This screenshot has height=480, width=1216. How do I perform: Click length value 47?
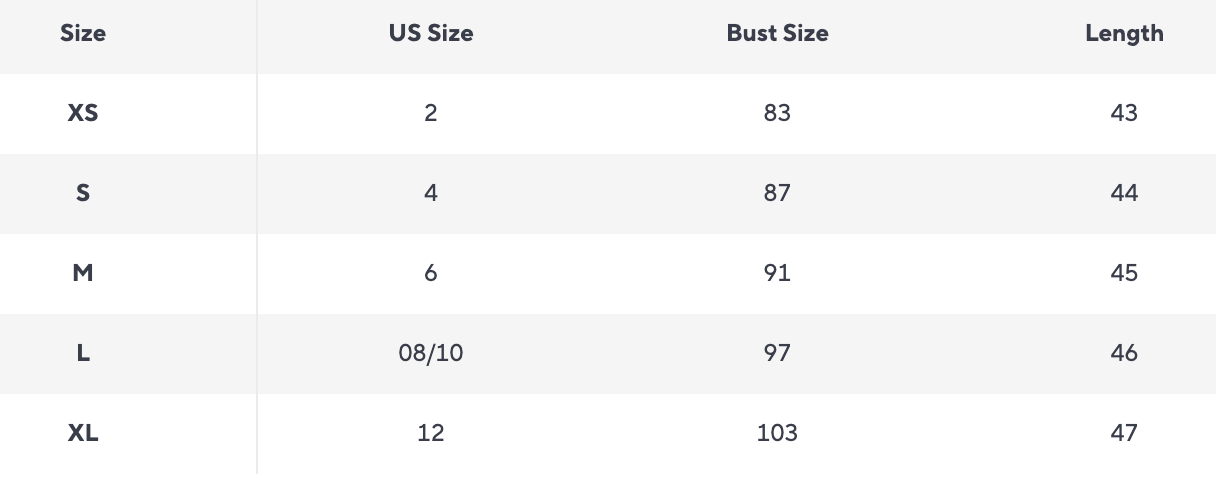click(x=1124, y=433)
